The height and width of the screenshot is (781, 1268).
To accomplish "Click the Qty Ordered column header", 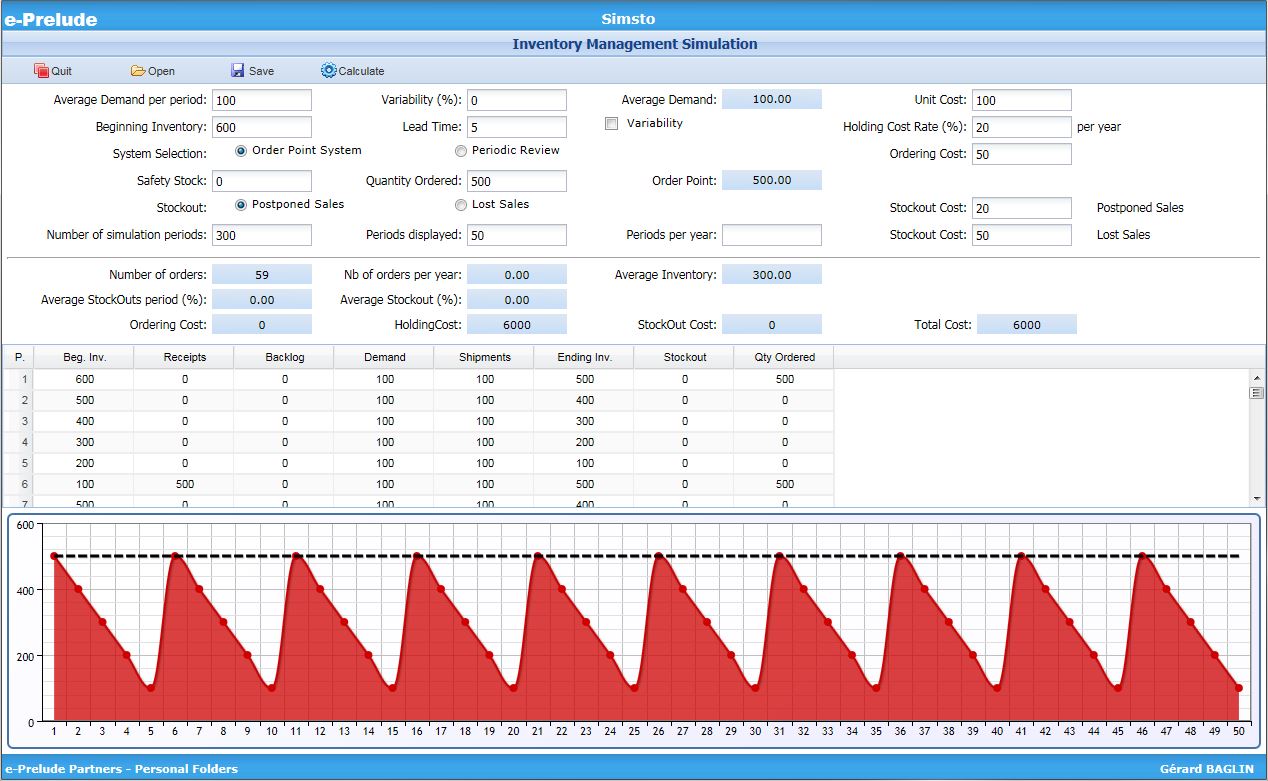I will pos(784,357).
